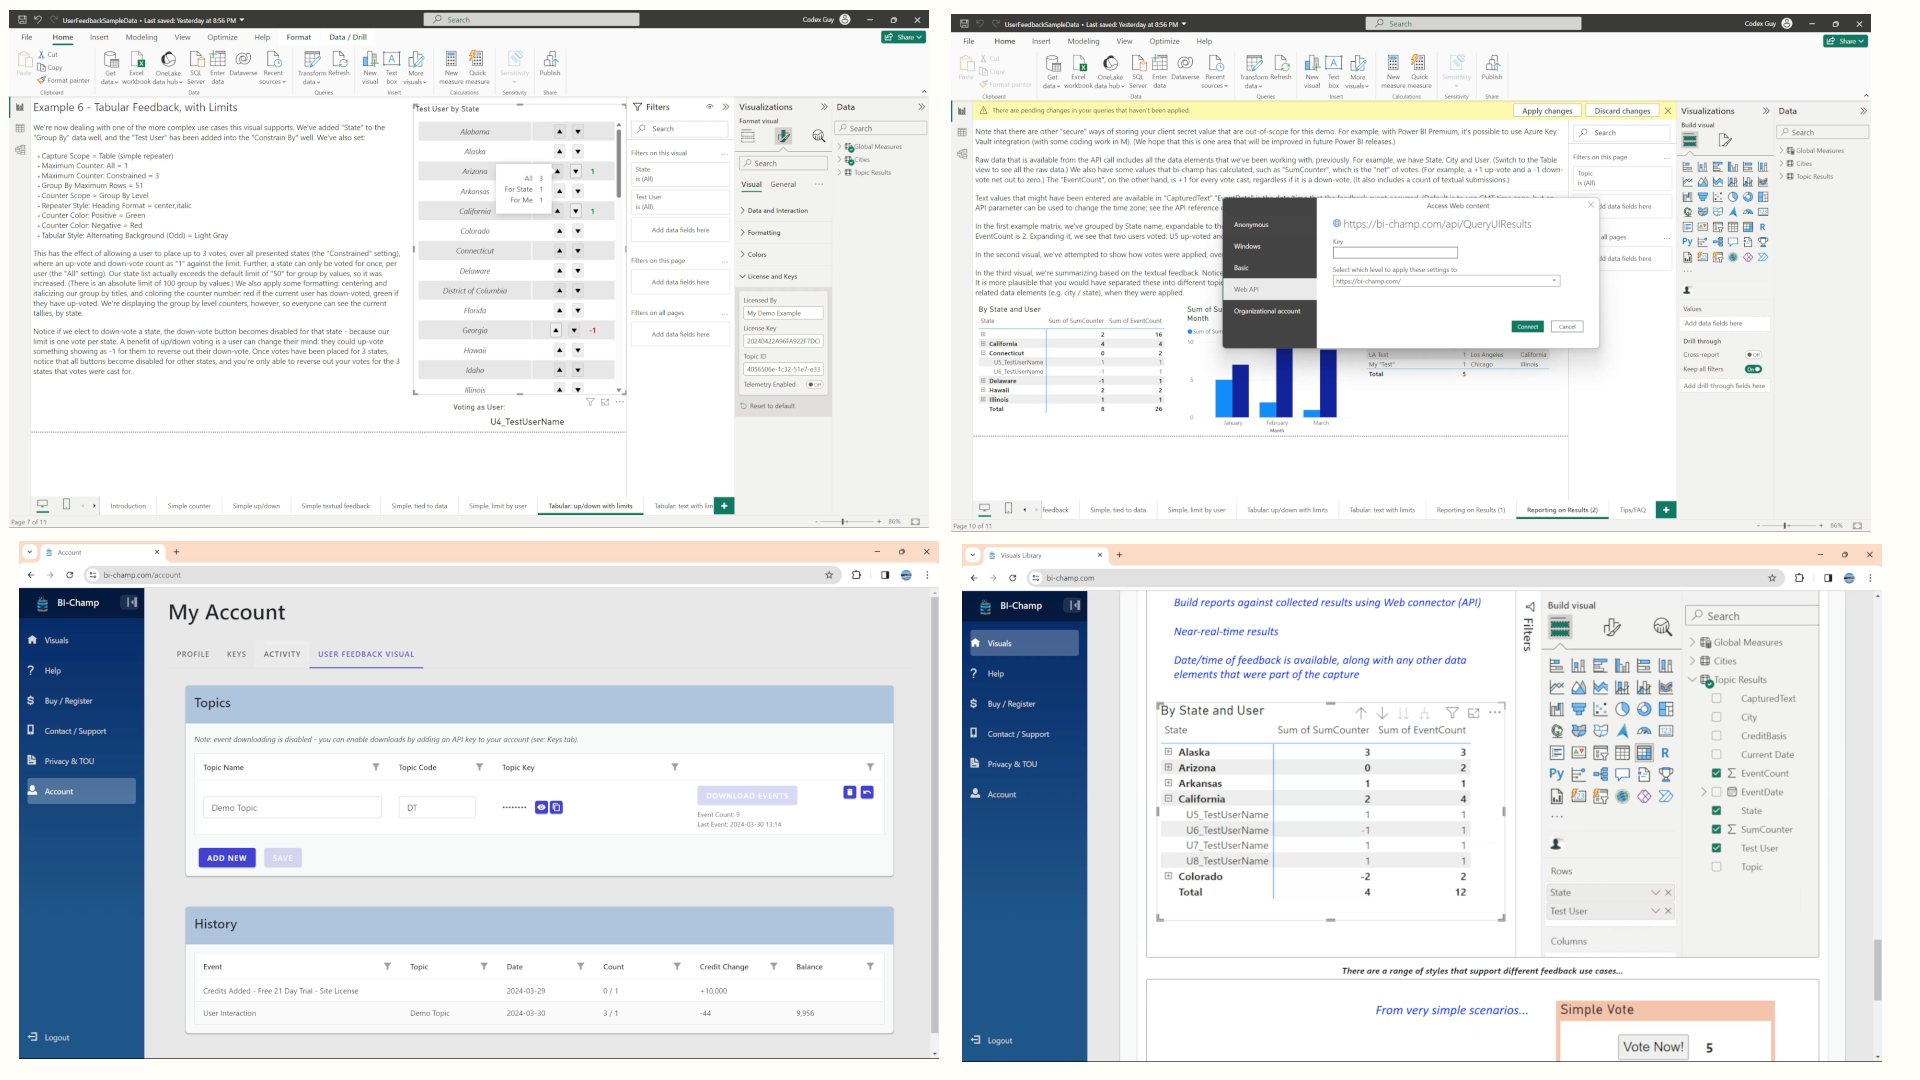This screenshot has height=1080, width=1920.
Task: Select Python visual icon in Visuals Library screenshot
Action: click(1557, 774)
